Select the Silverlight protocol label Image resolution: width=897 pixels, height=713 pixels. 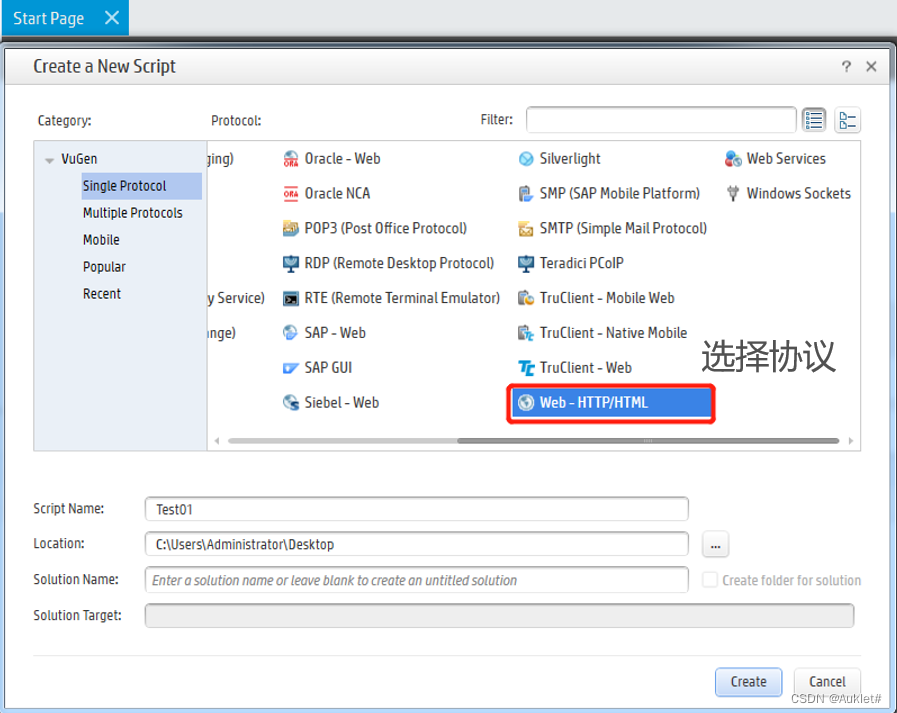[570, 159]
